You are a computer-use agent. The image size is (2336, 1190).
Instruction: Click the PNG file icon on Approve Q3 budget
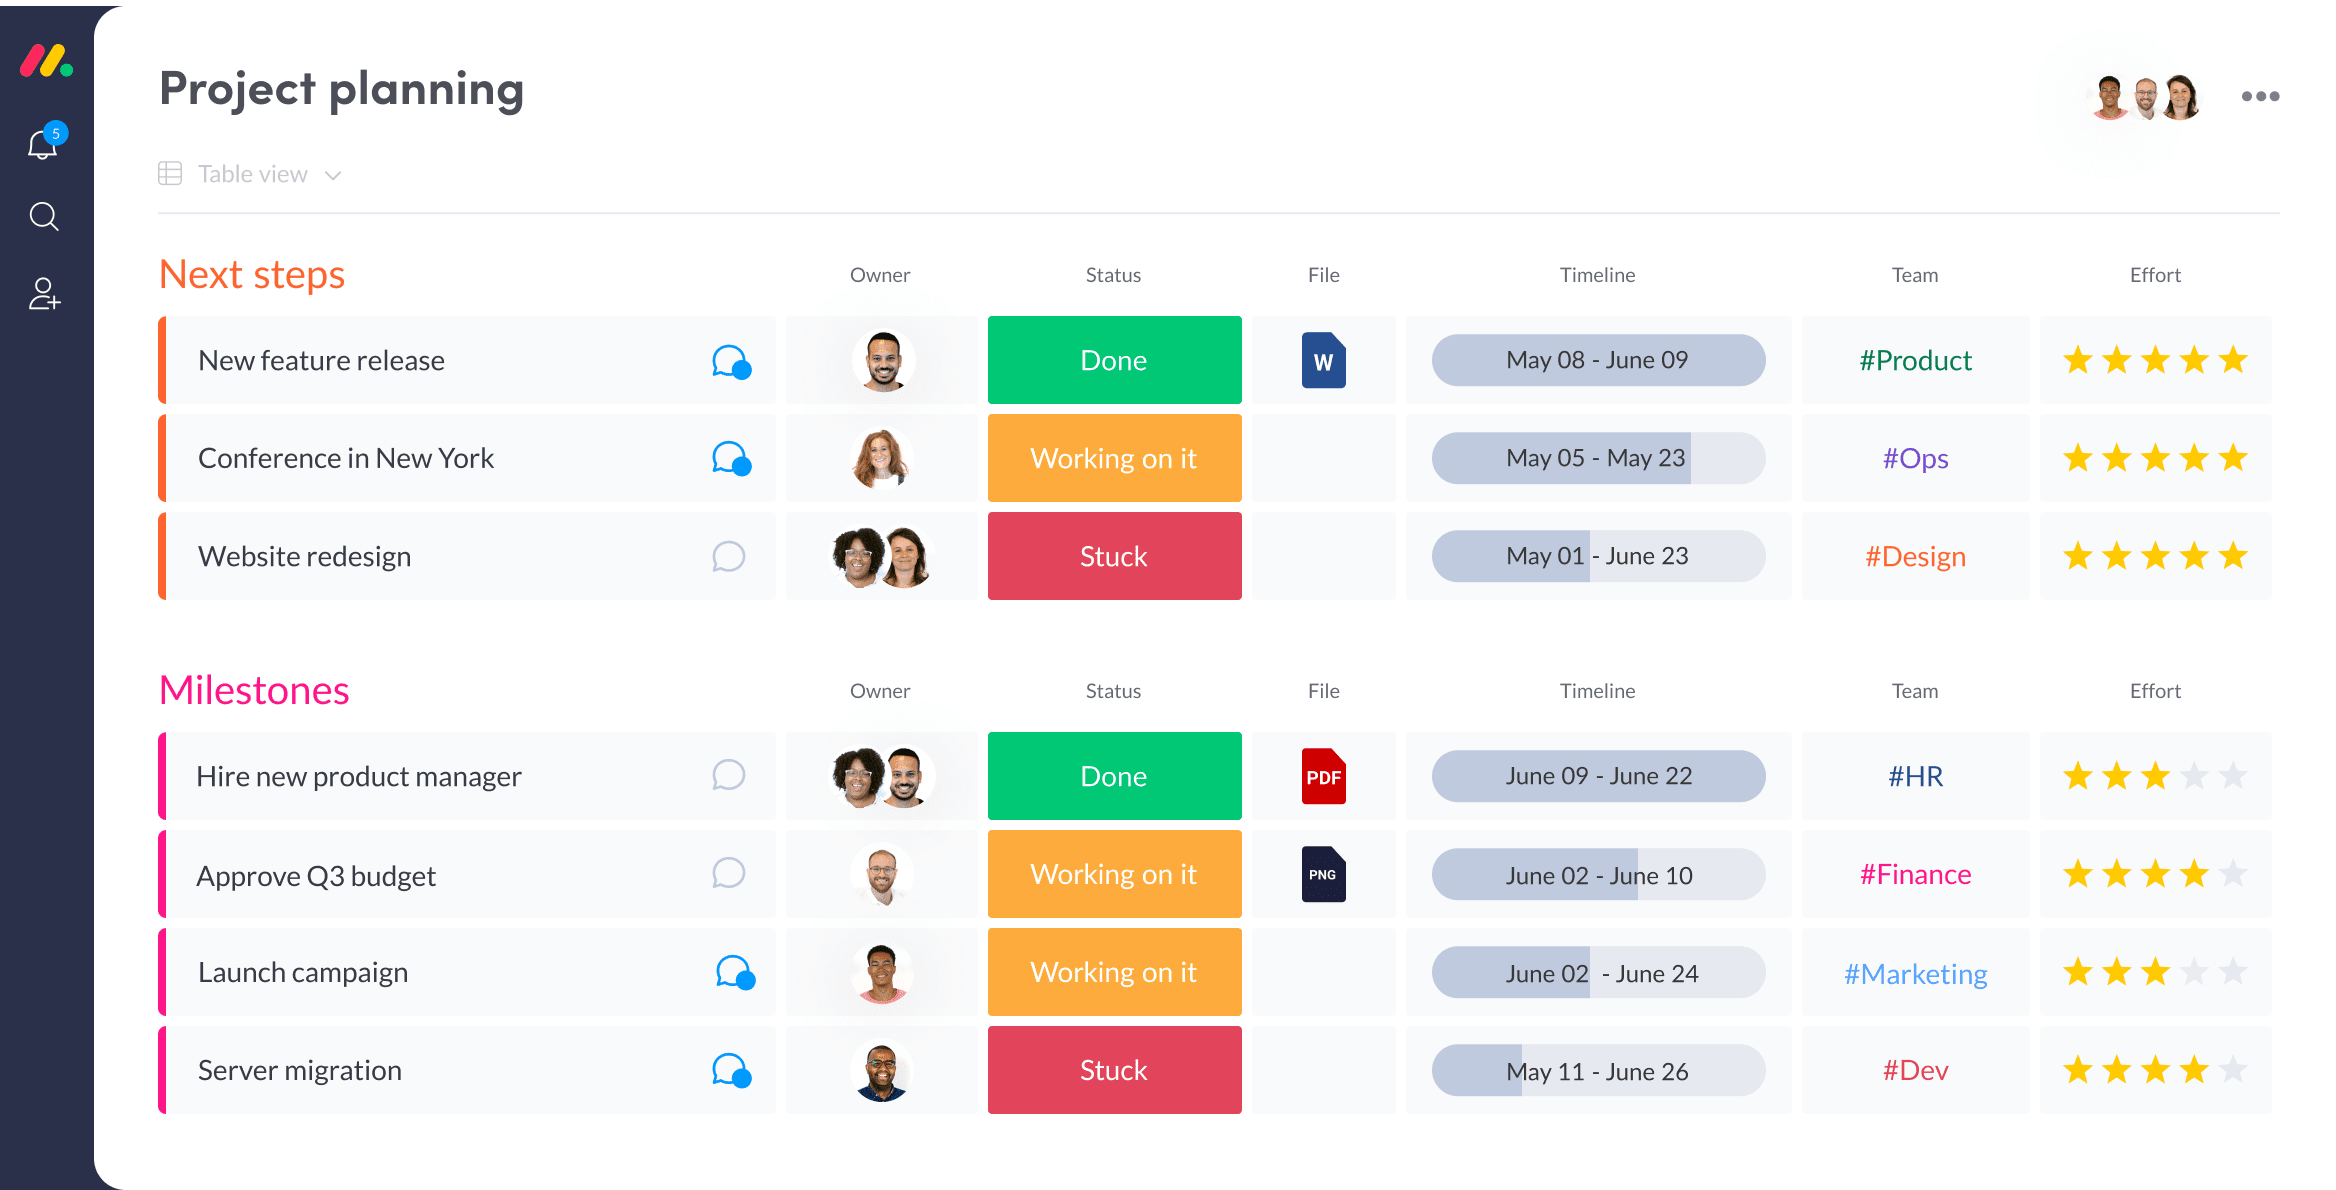pos(1321,874)
